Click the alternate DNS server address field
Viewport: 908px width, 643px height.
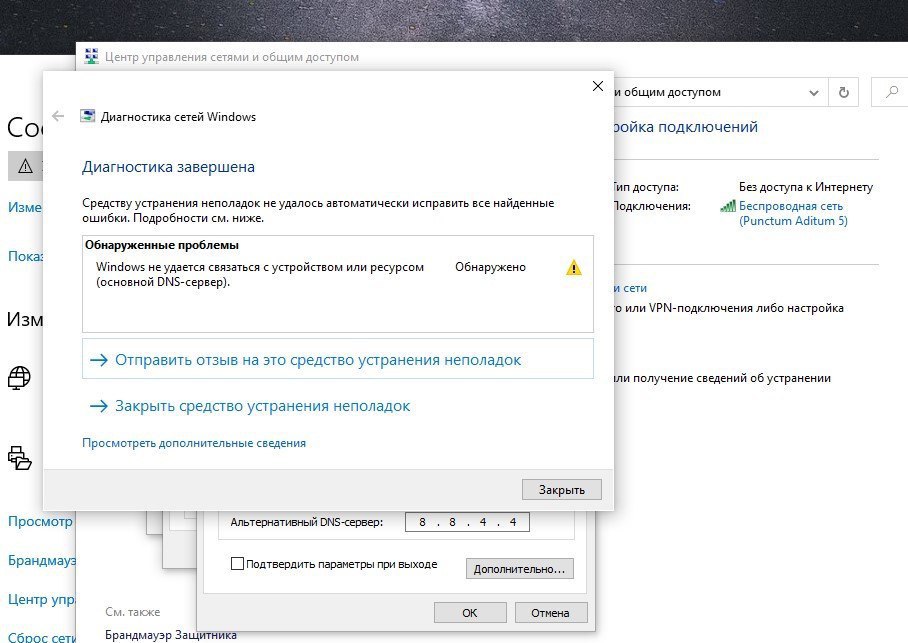(467, 522)
